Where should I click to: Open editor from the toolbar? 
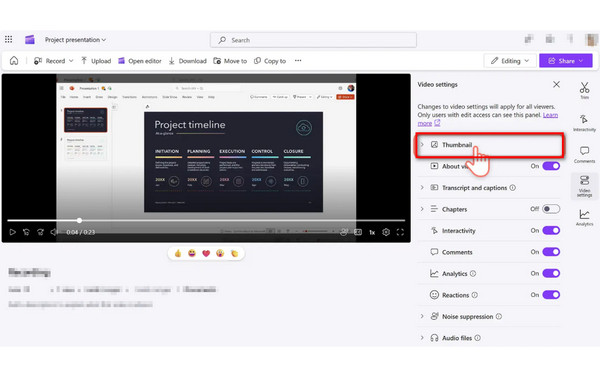pyautogui.click(x=140, y=61)
